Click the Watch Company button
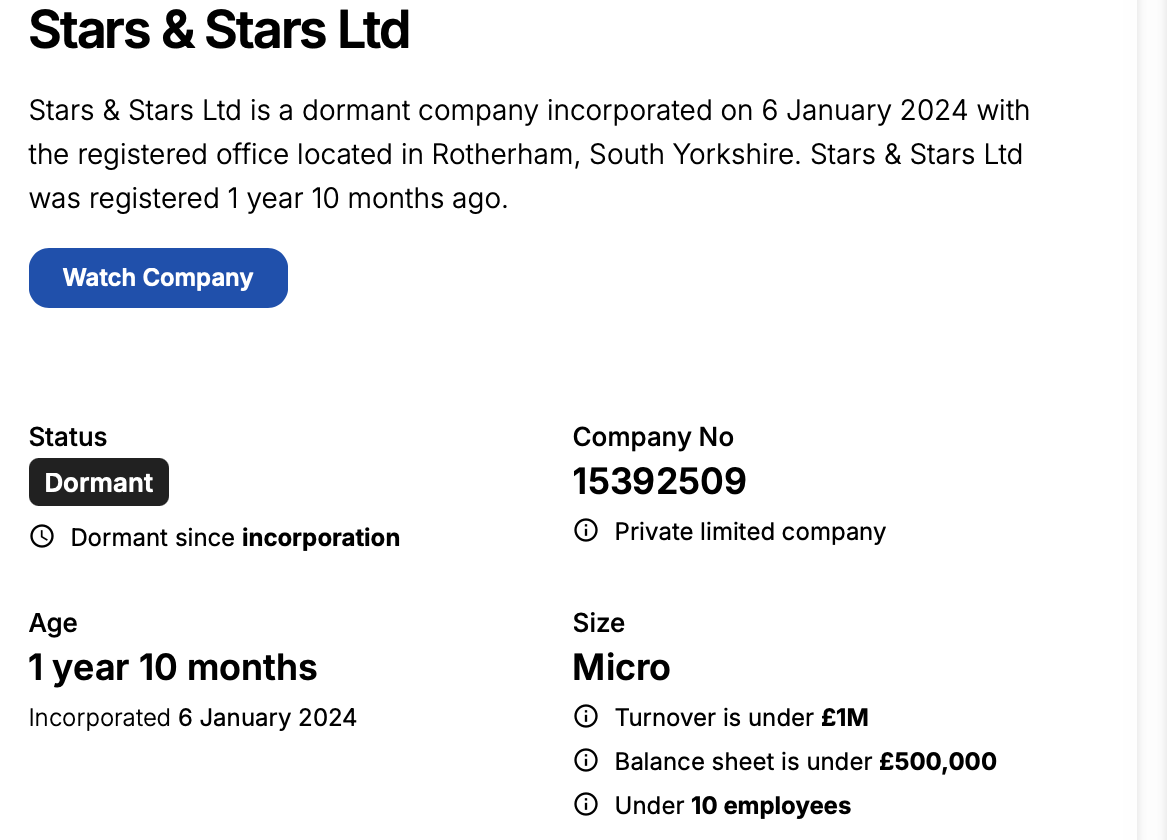Screen dimensions: 1168x840 [158, 278]
